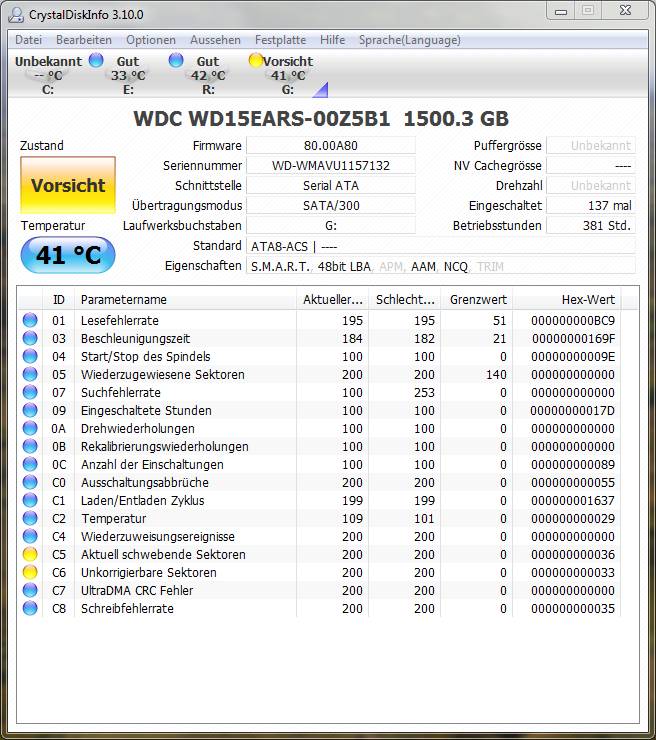The image size is (656, 740).
Task: Click the Drehzahl field Unbekannt
Action: 591,185
